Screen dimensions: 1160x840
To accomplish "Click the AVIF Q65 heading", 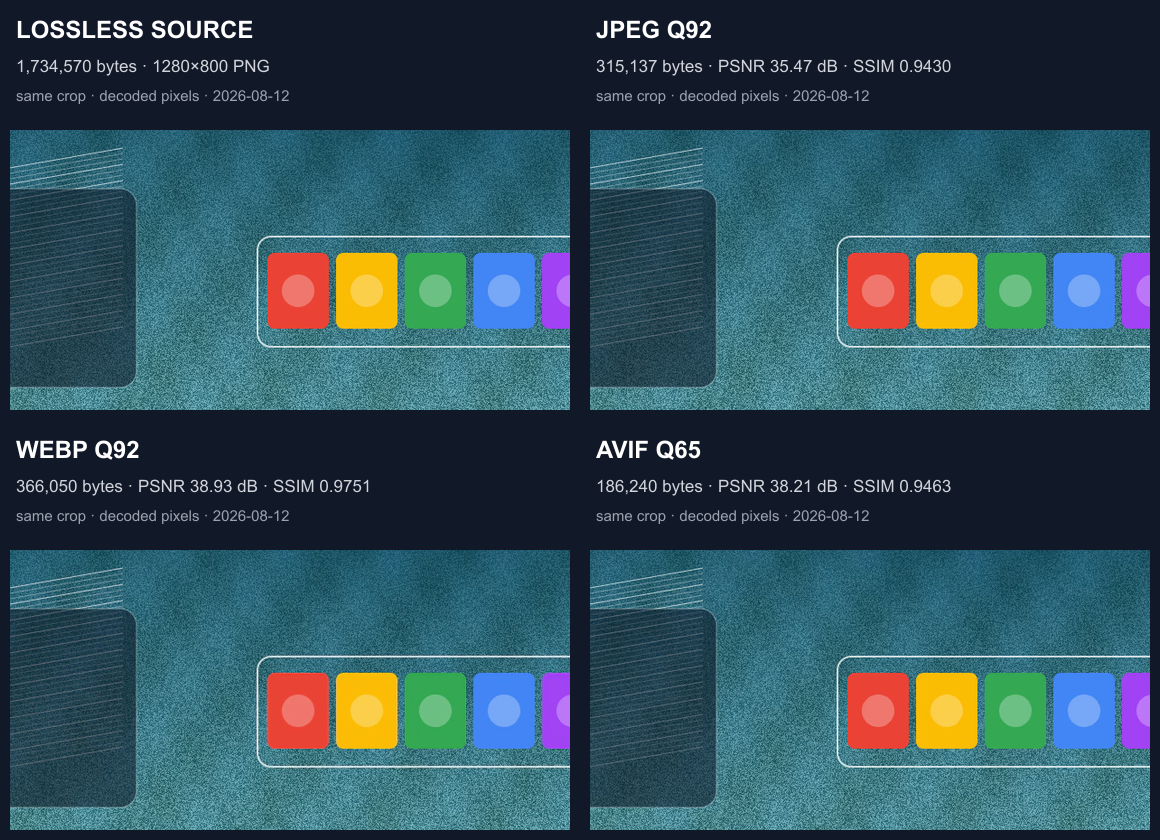I will tap(648, 449).
